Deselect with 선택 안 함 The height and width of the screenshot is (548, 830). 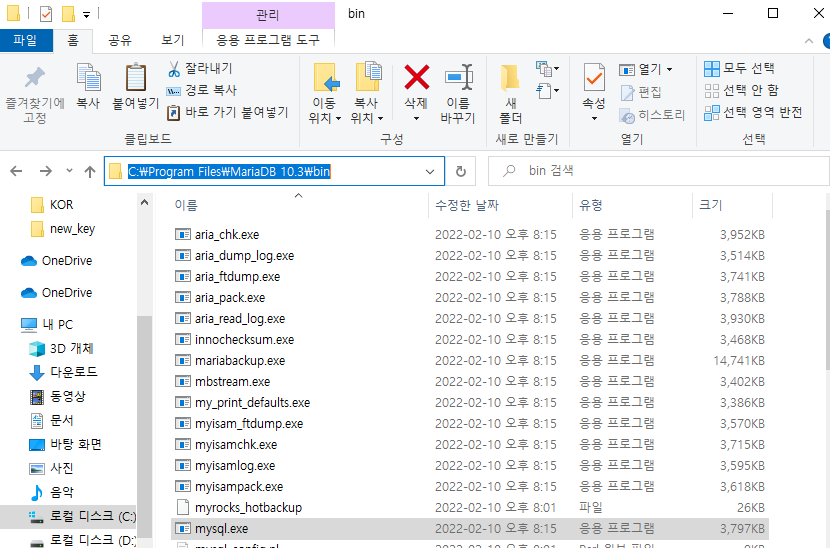coord(742,91)
